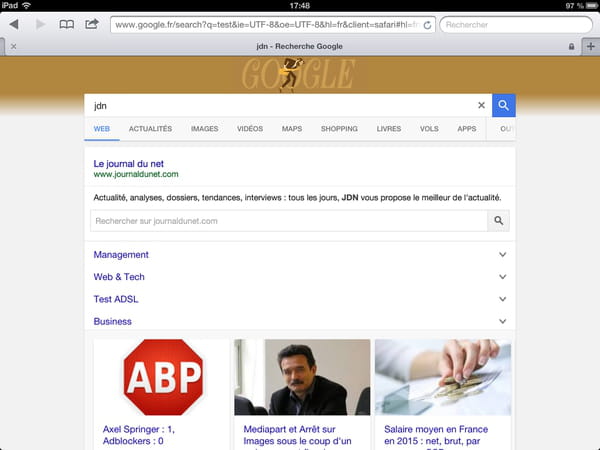Screen dimensions: 600x450
Task: Open the ABP Adblock logo thumbnail
Action: [163, 377]
